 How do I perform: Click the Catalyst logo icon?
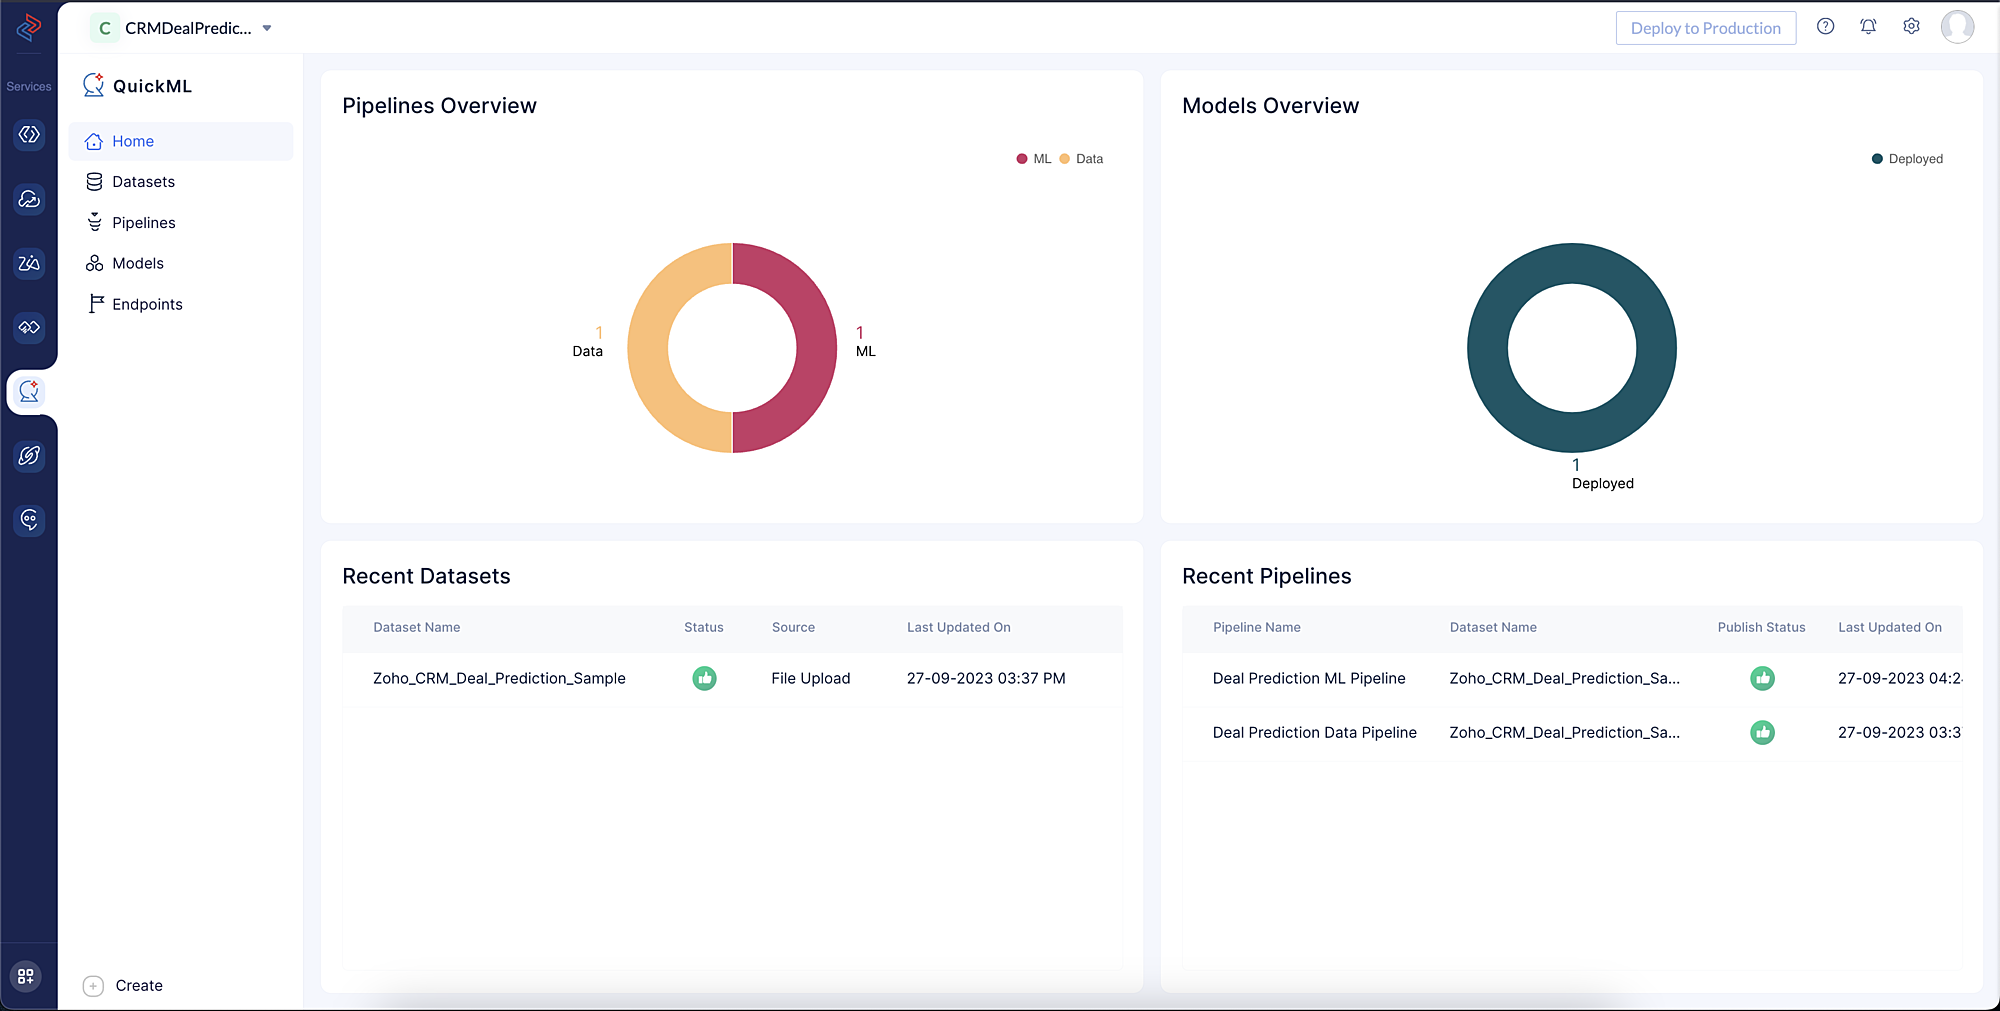tap(29, 27)
